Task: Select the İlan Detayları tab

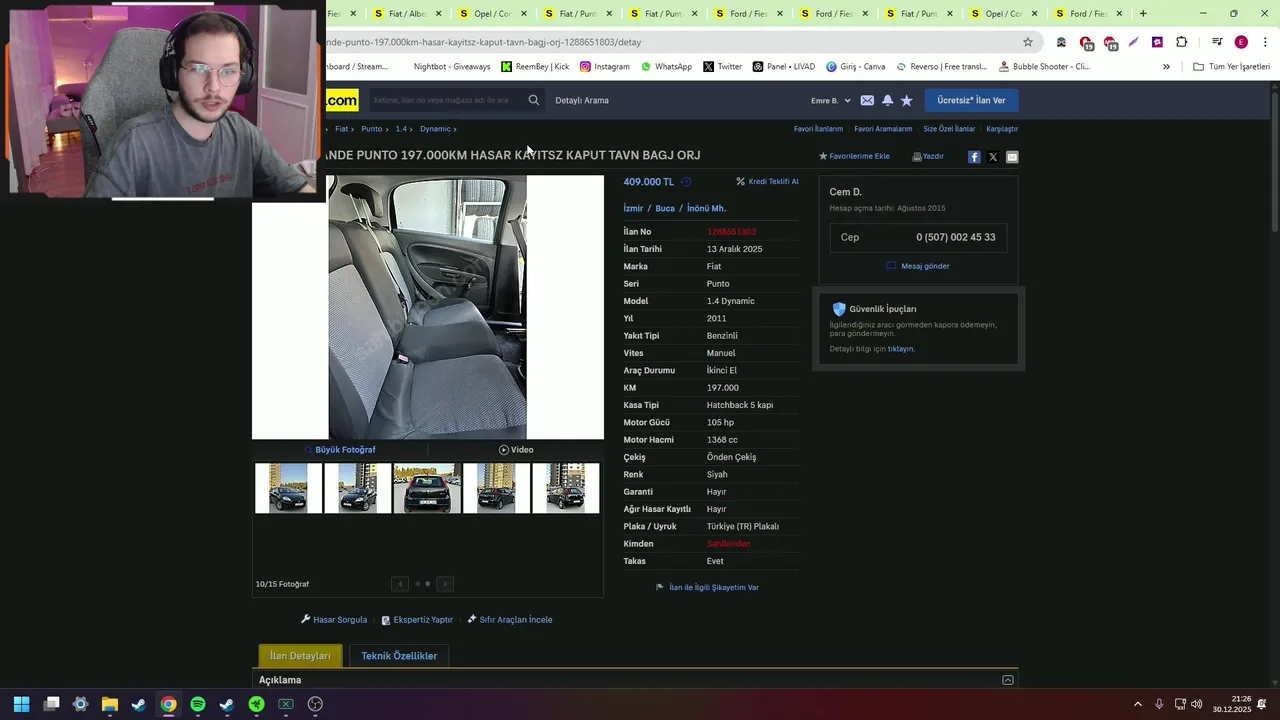Action: [x=300, y=656]
